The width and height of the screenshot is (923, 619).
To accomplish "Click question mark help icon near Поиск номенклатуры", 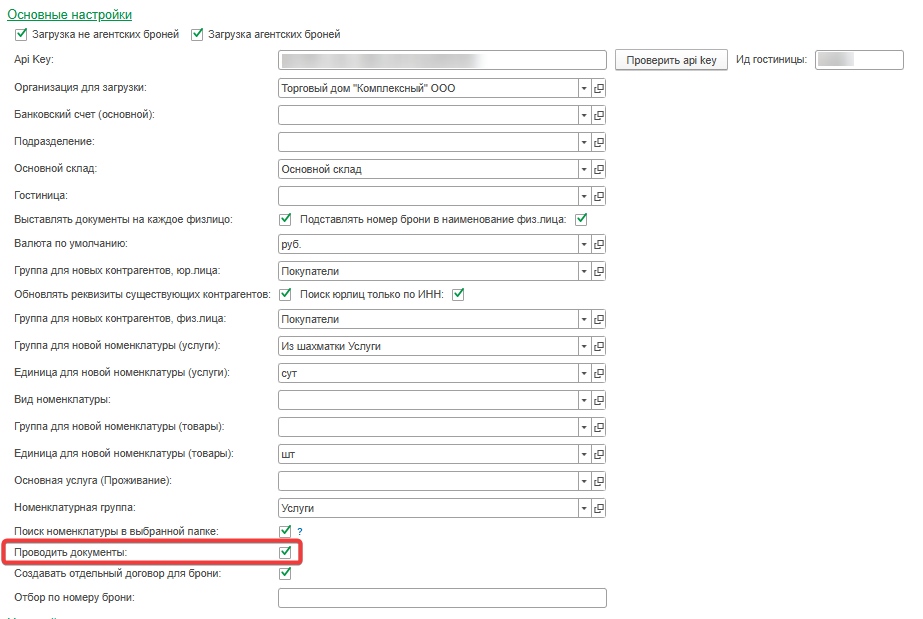I will 299,531.
